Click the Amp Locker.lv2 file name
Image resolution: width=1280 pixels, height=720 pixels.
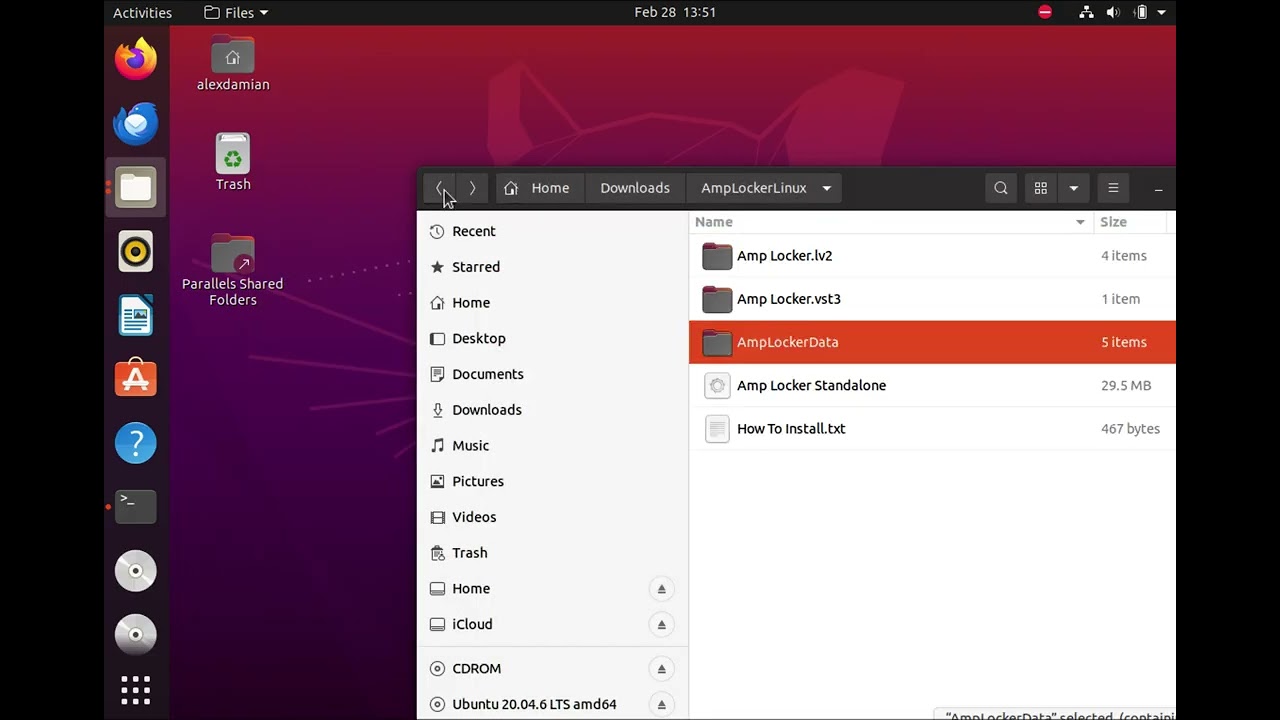785,256
